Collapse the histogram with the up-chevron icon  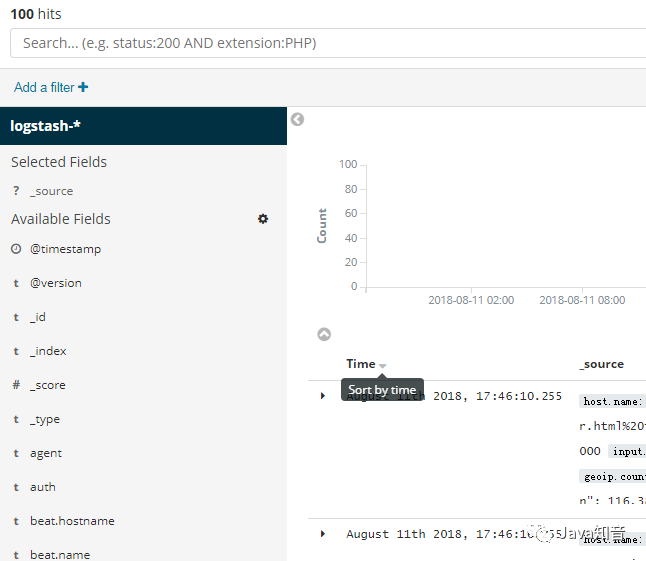tap(324, 334)
